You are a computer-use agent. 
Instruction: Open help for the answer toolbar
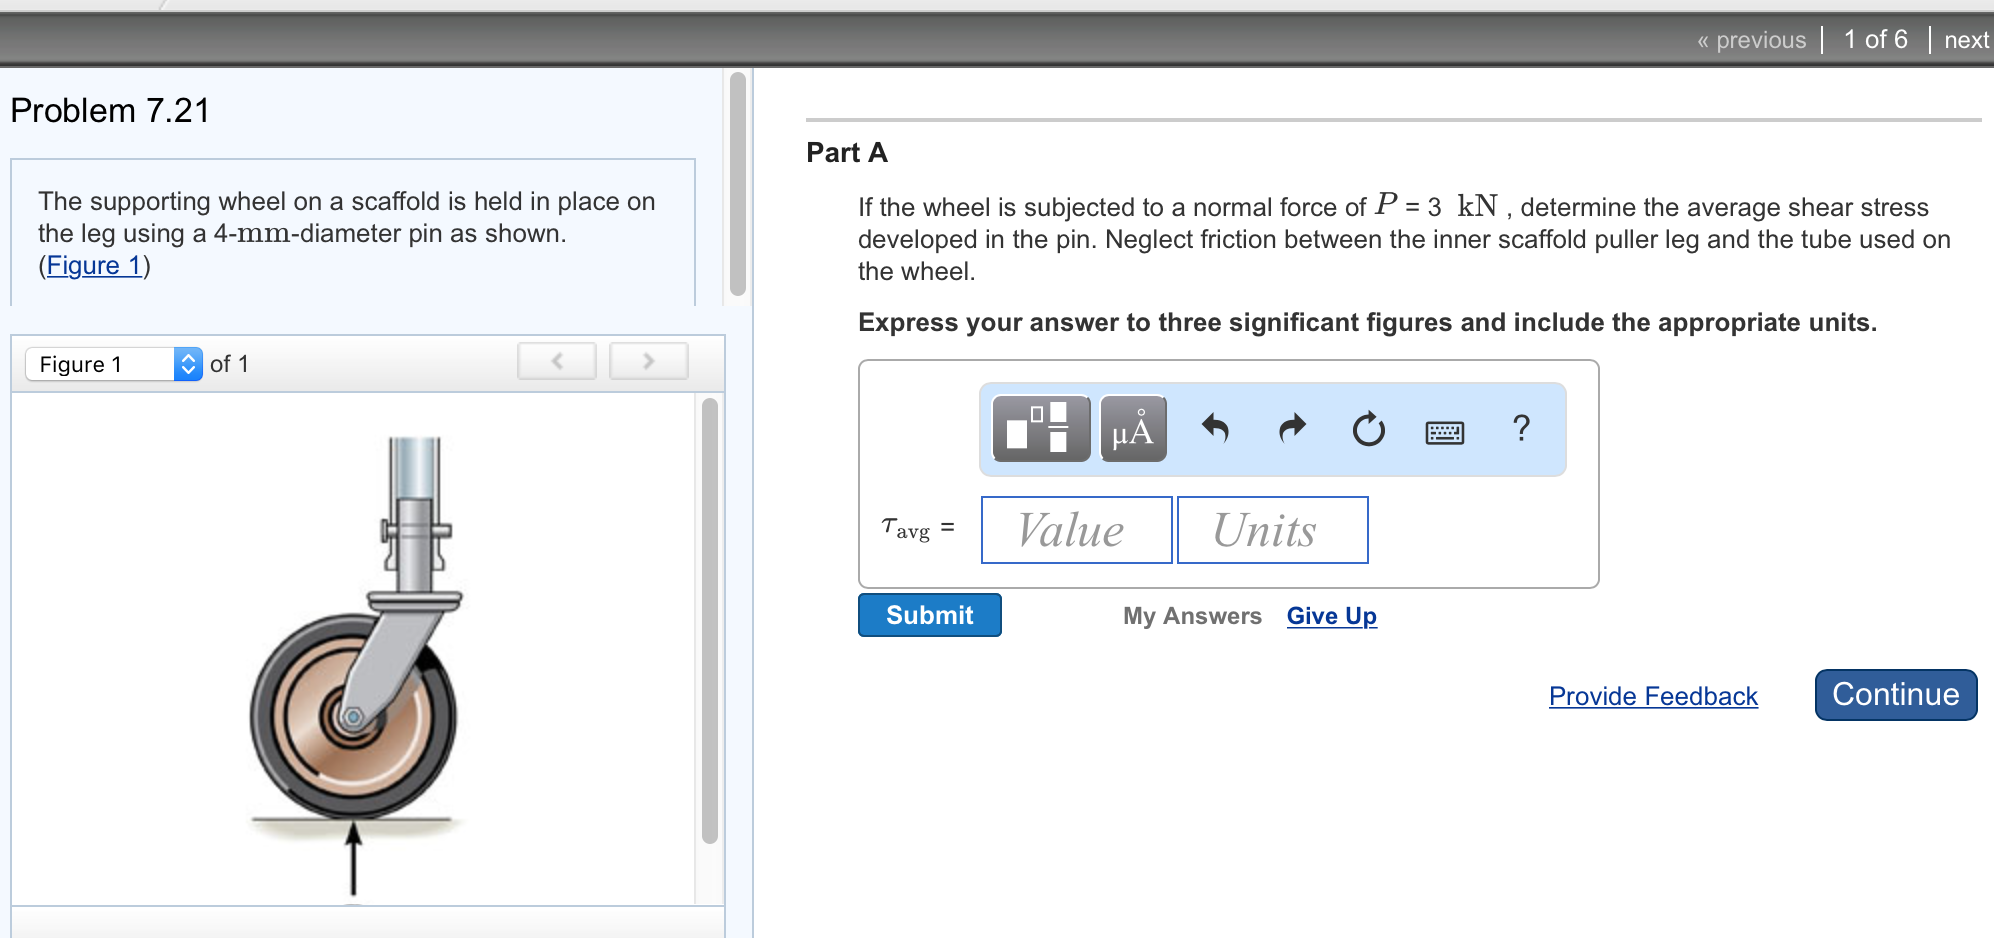coord(1521,429)
